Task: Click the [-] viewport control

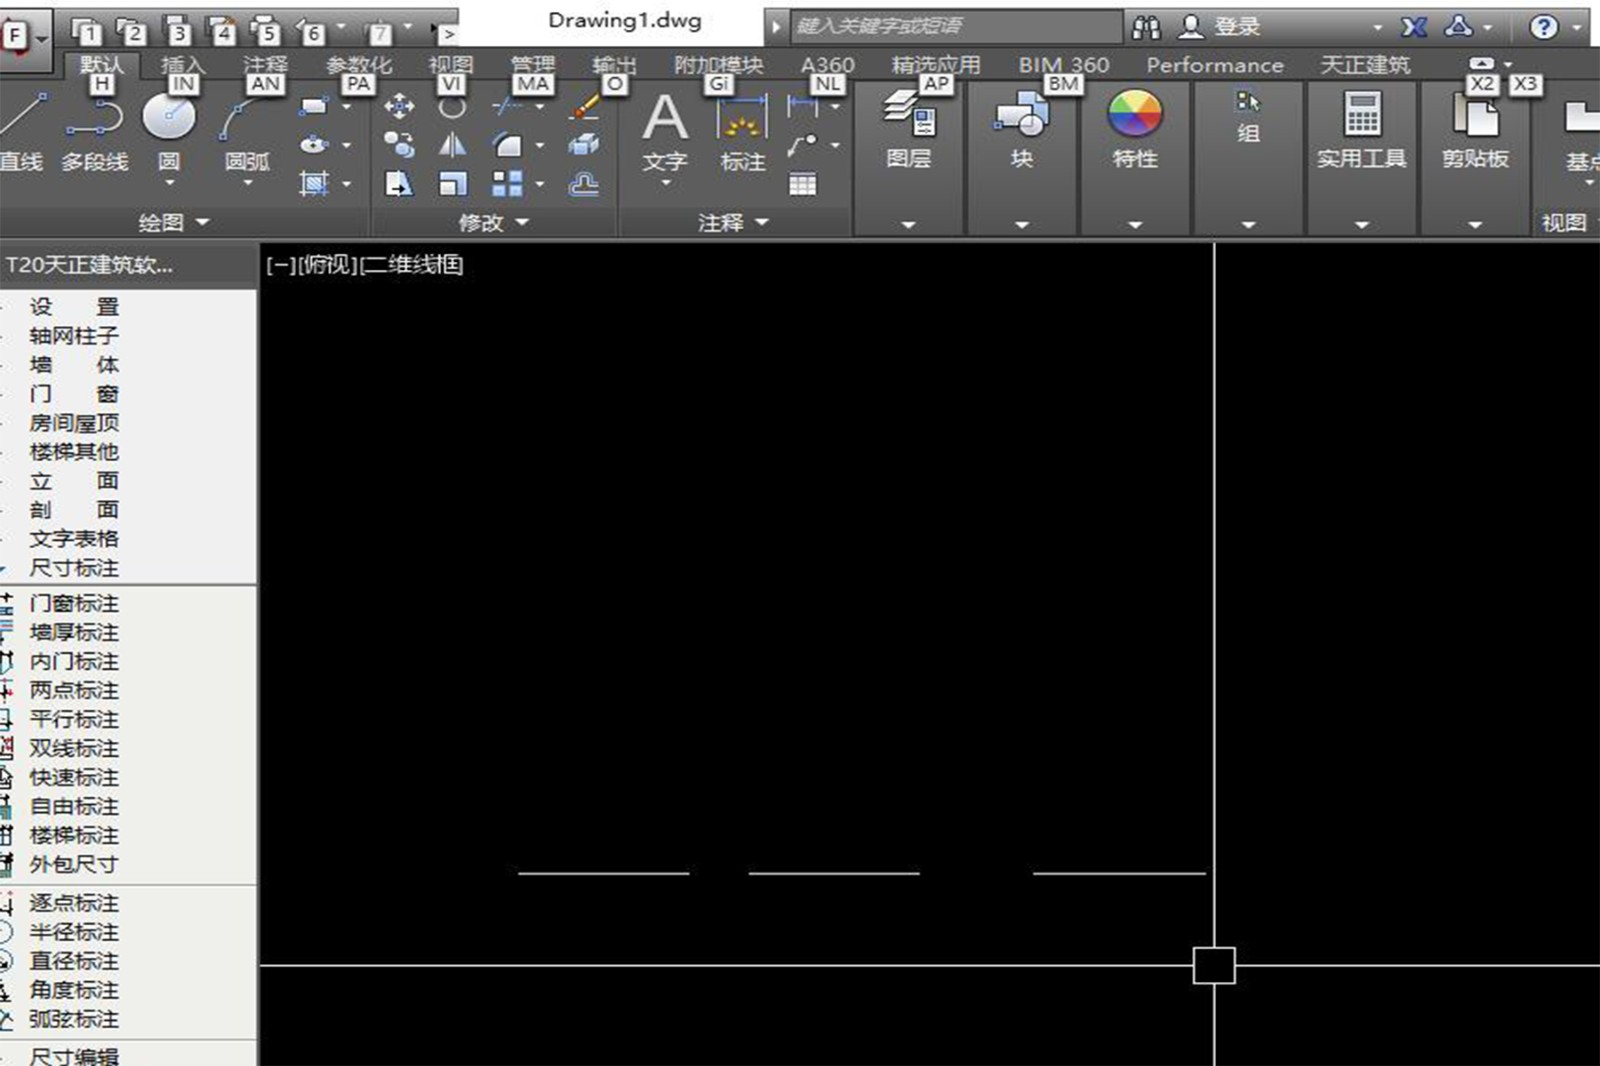Action: [281, 265]
